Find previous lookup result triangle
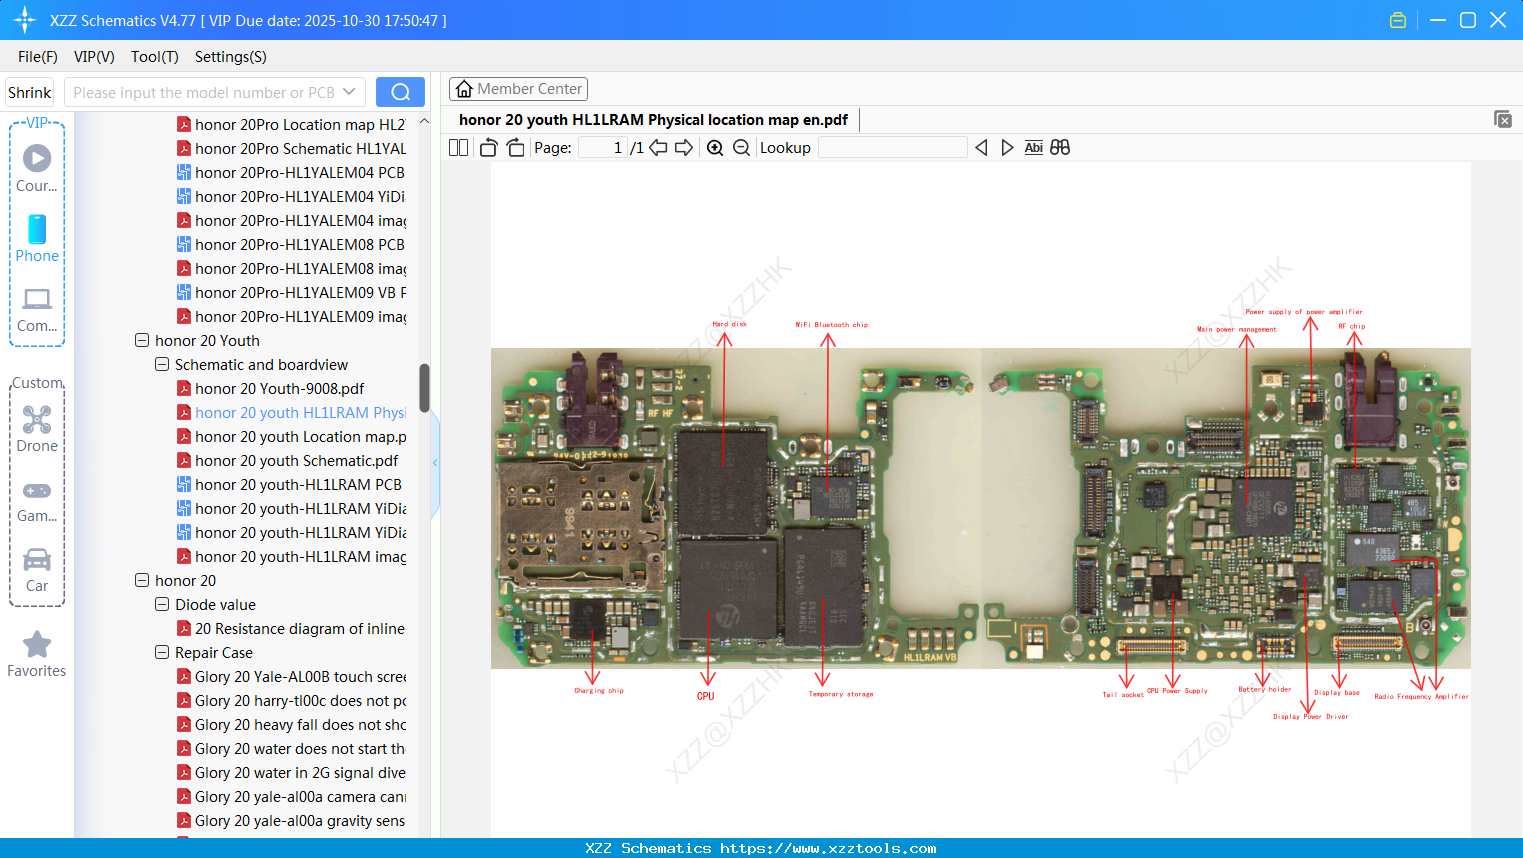Screen dimensions: 1523x858 click(x=981, y=148)
